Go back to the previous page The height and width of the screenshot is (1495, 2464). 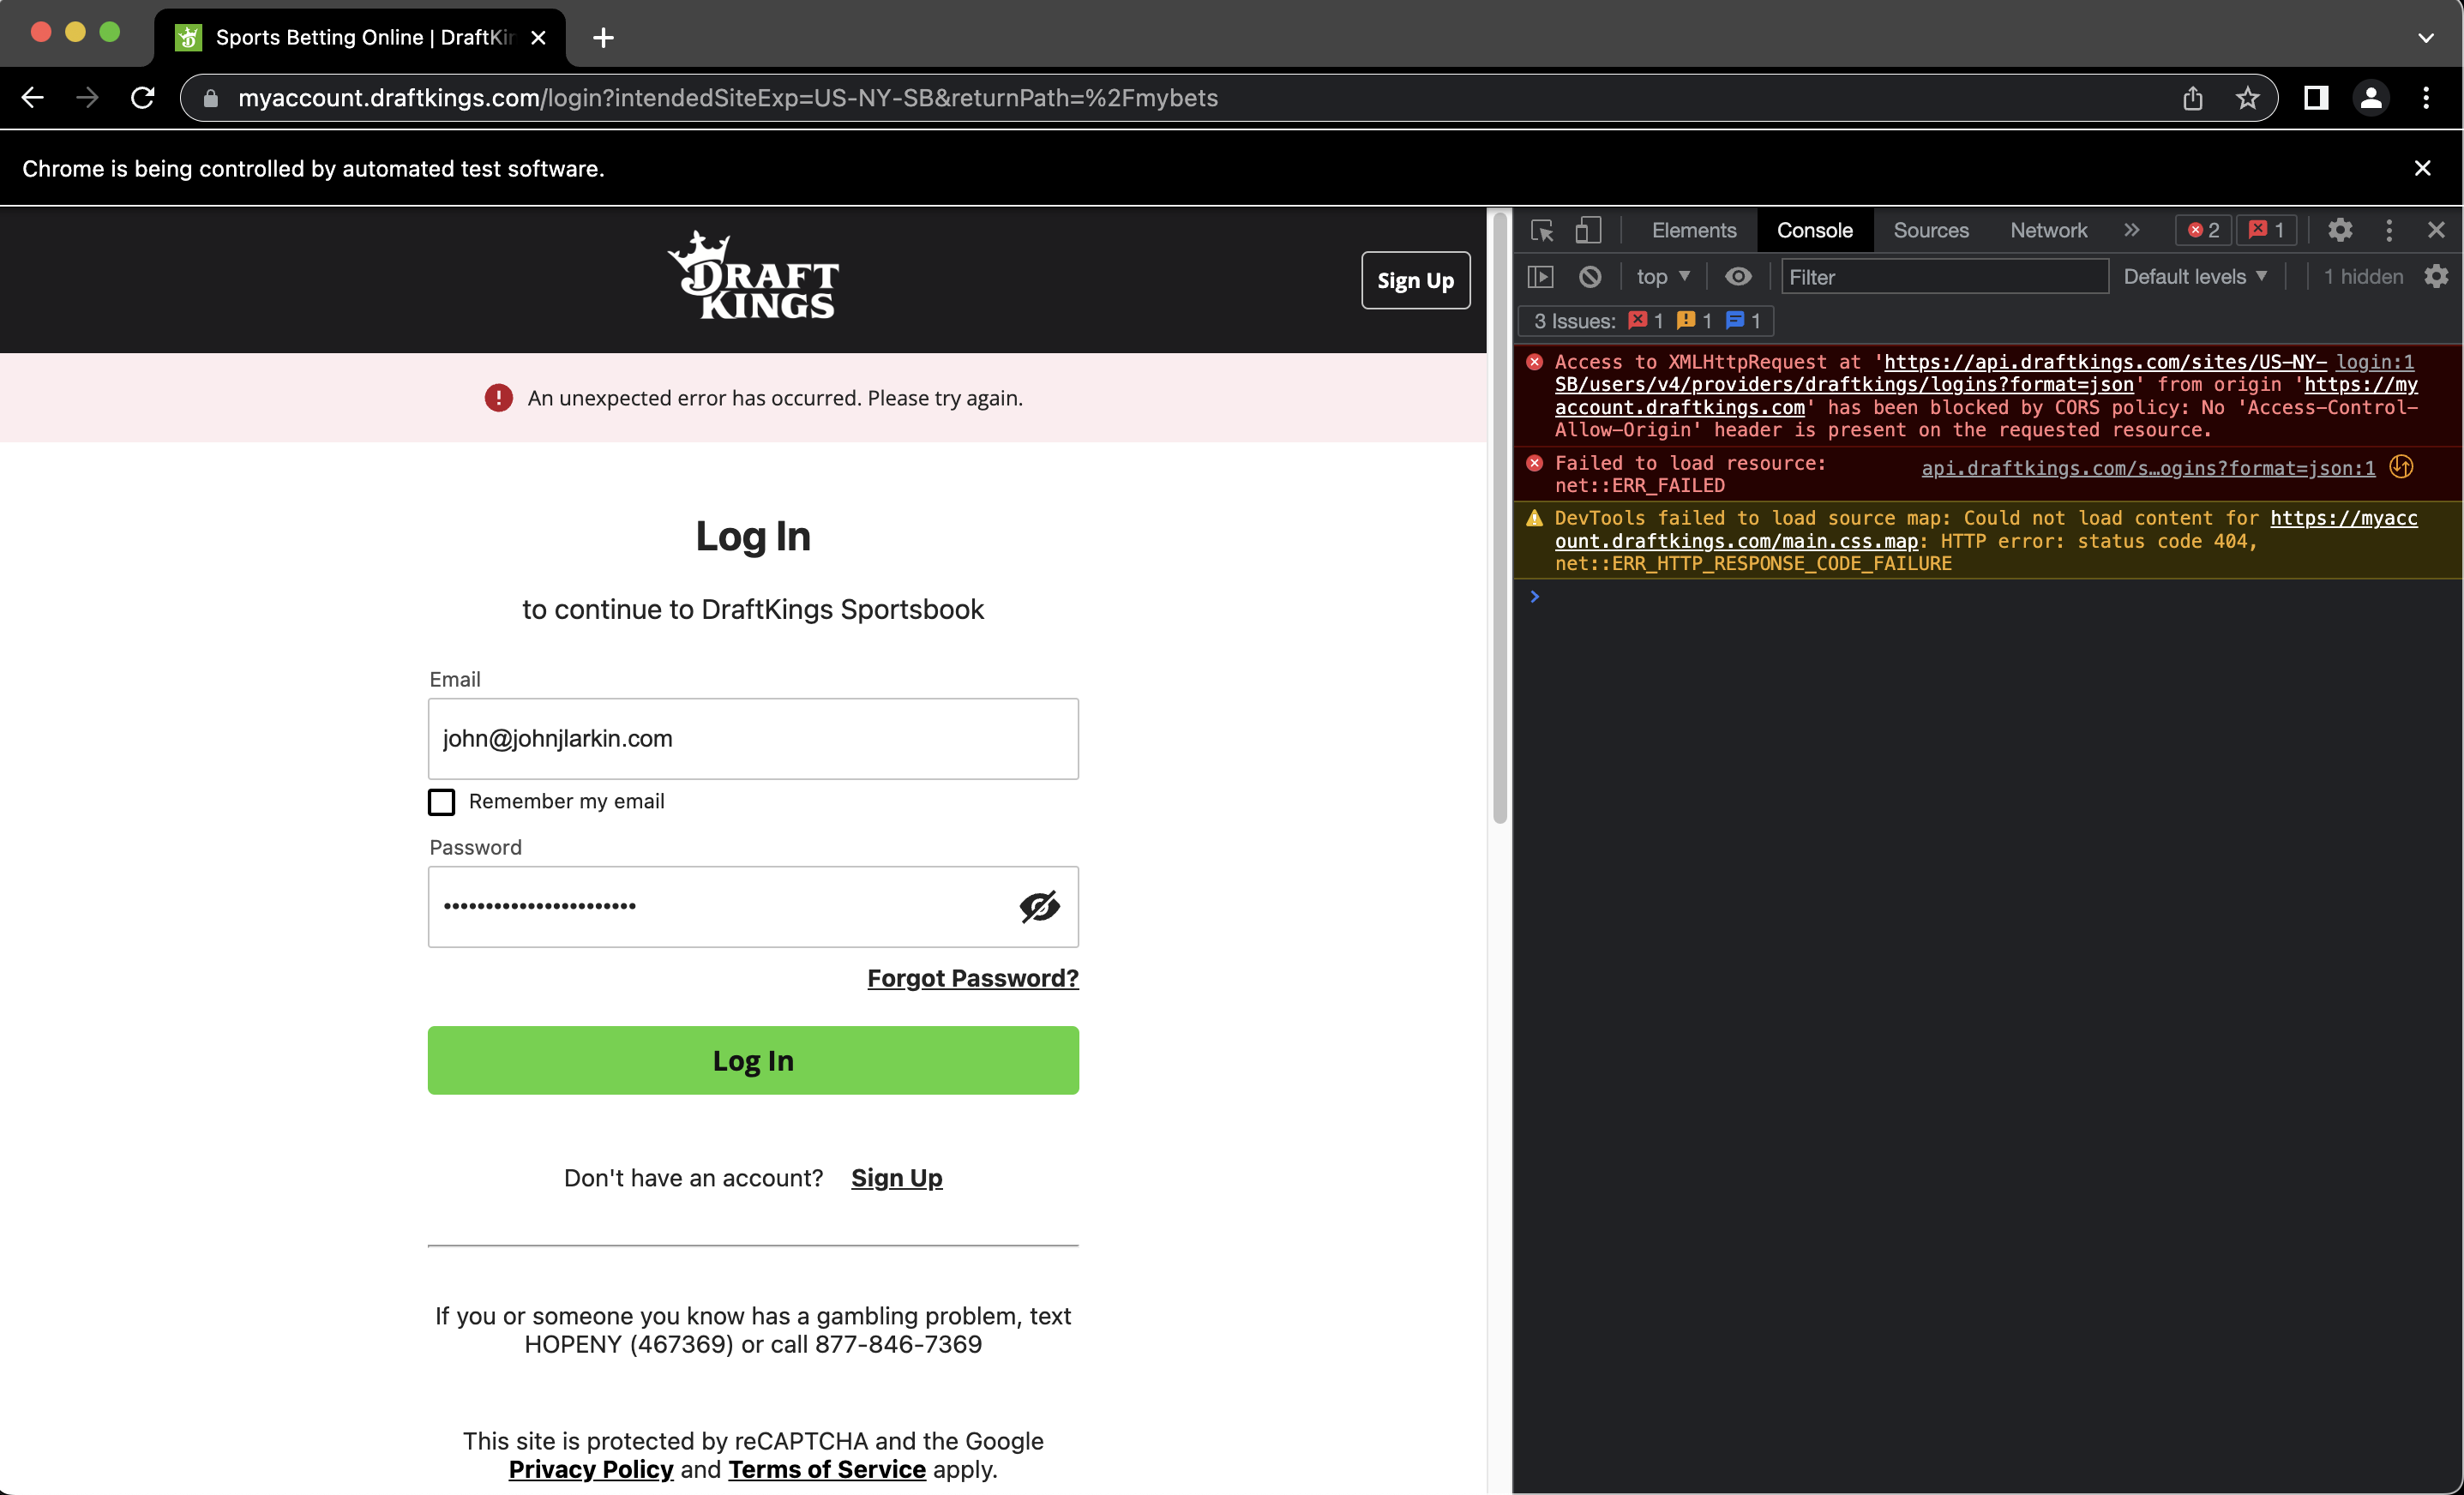pyautogui.click(x=33, y=97)
